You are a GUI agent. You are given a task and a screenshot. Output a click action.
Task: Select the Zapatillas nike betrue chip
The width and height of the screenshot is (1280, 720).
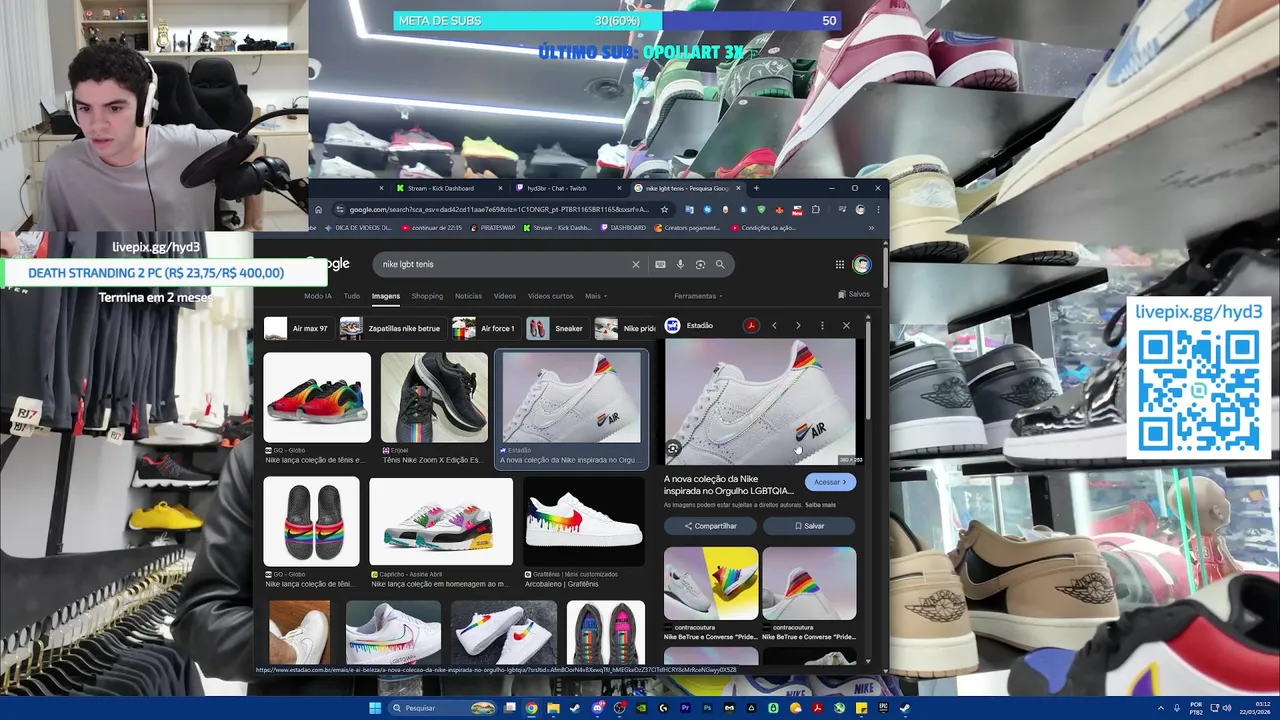(x=391, y=328)
